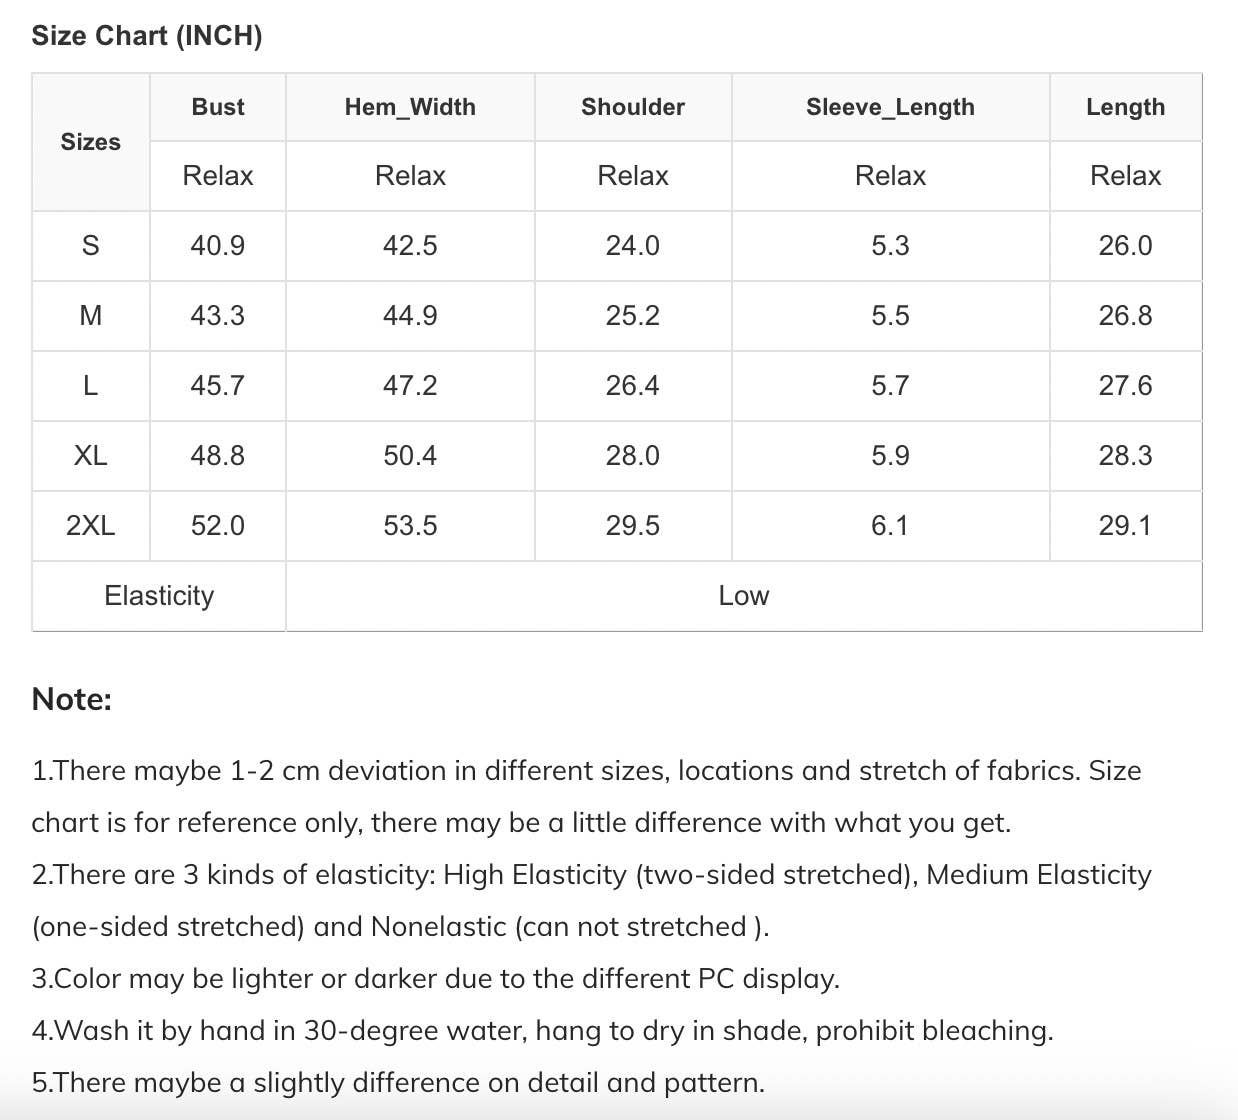Select the Sizes column header cell
The height and width of the screenshot is (1120, 1238).
[90, 142]
